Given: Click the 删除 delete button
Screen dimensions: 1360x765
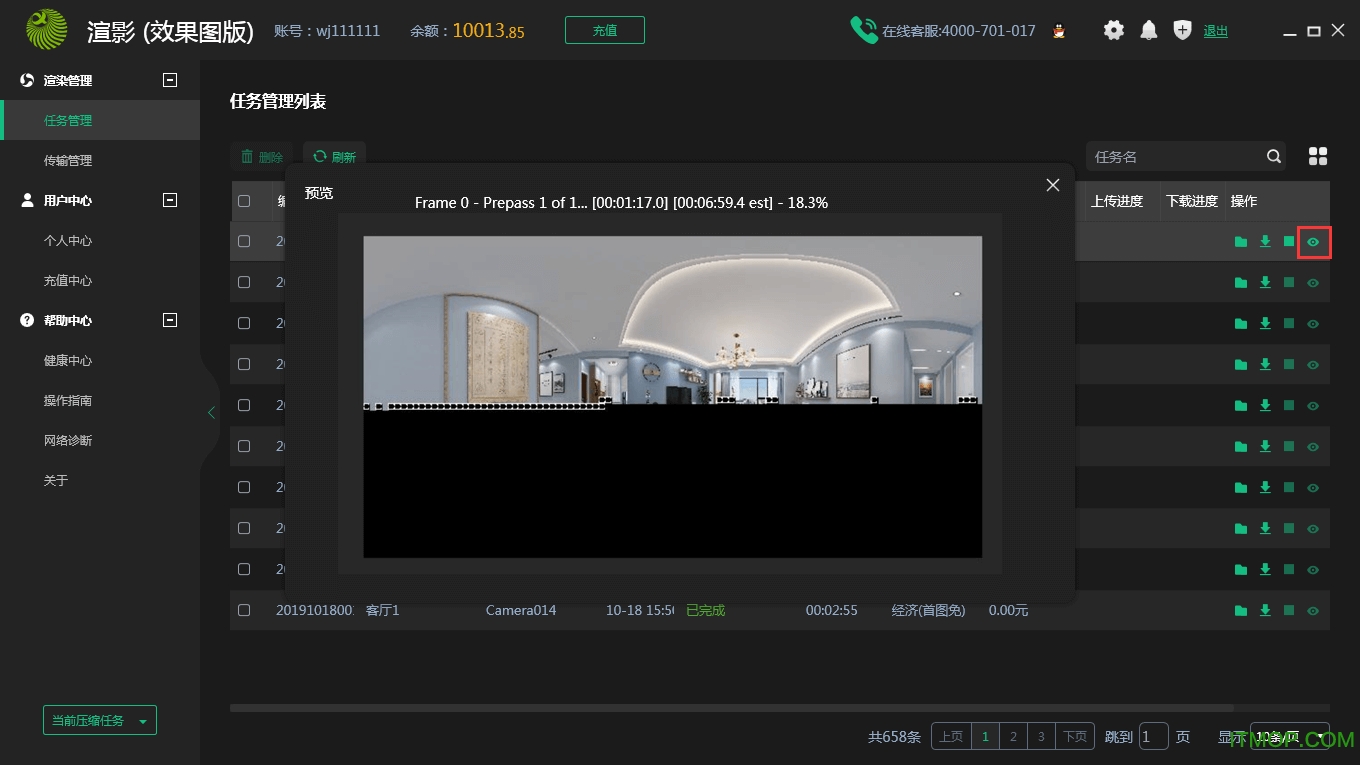Looking at the screenshot, I should point(262,157).
